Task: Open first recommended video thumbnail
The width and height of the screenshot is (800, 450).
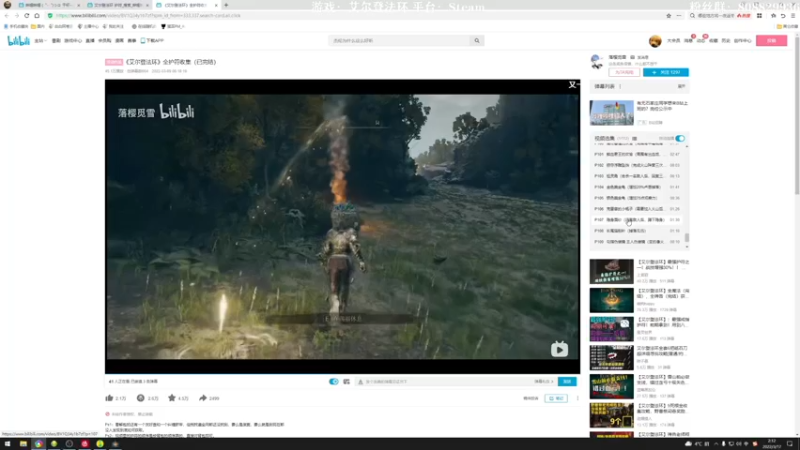Action: 611,271
